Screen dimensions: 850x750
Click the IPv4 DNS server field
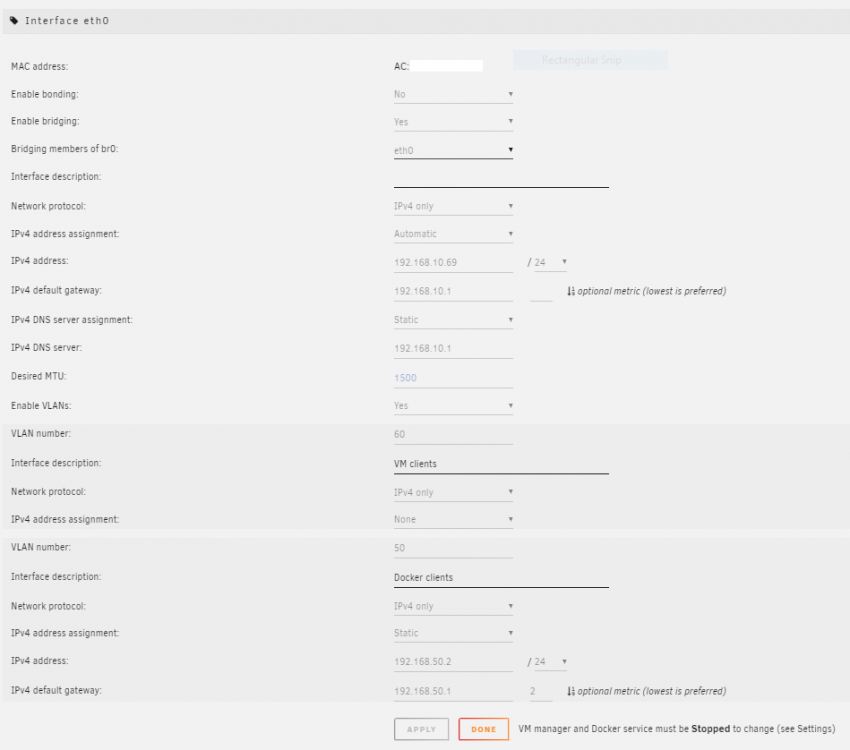(x=453, y=348)
